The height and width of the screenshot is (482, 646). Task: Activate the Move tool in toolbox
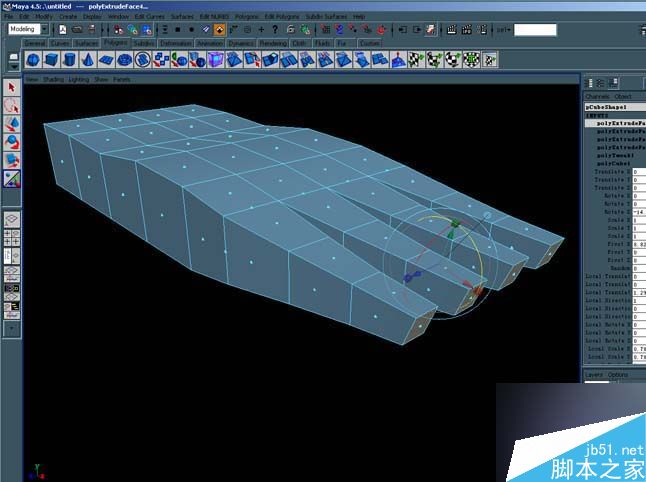12,124
